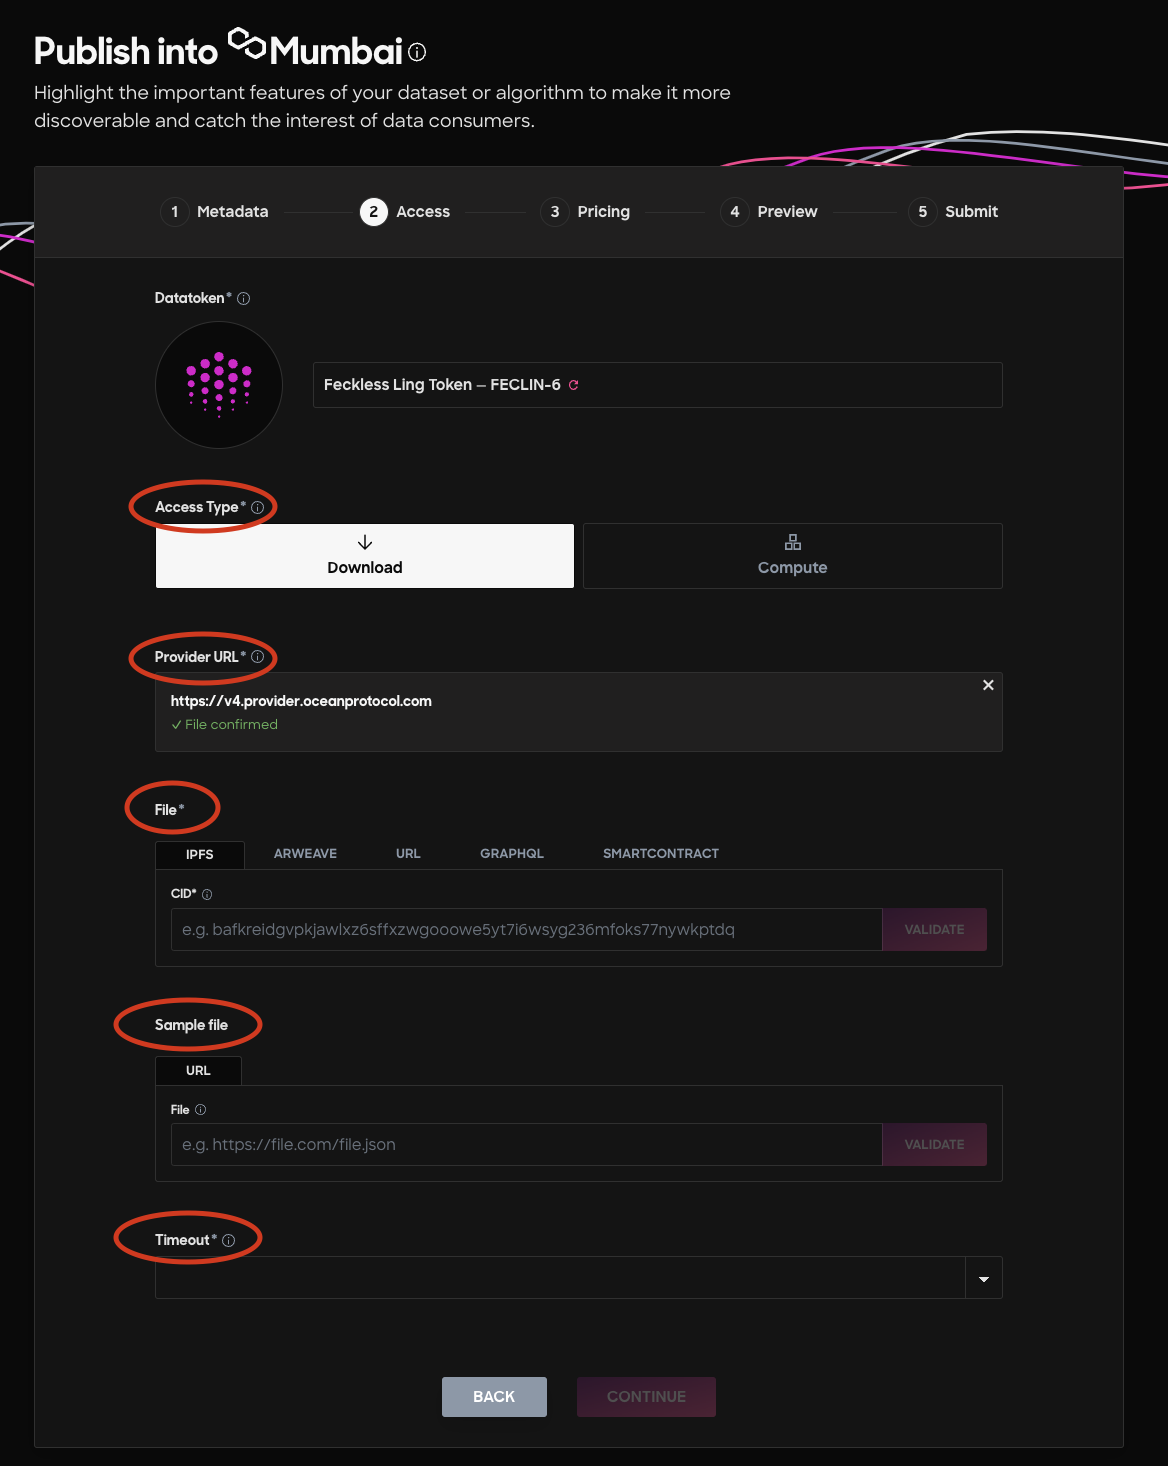Click the Sample file File info icon
1168x1466 pixels.
pos(200,1109)
